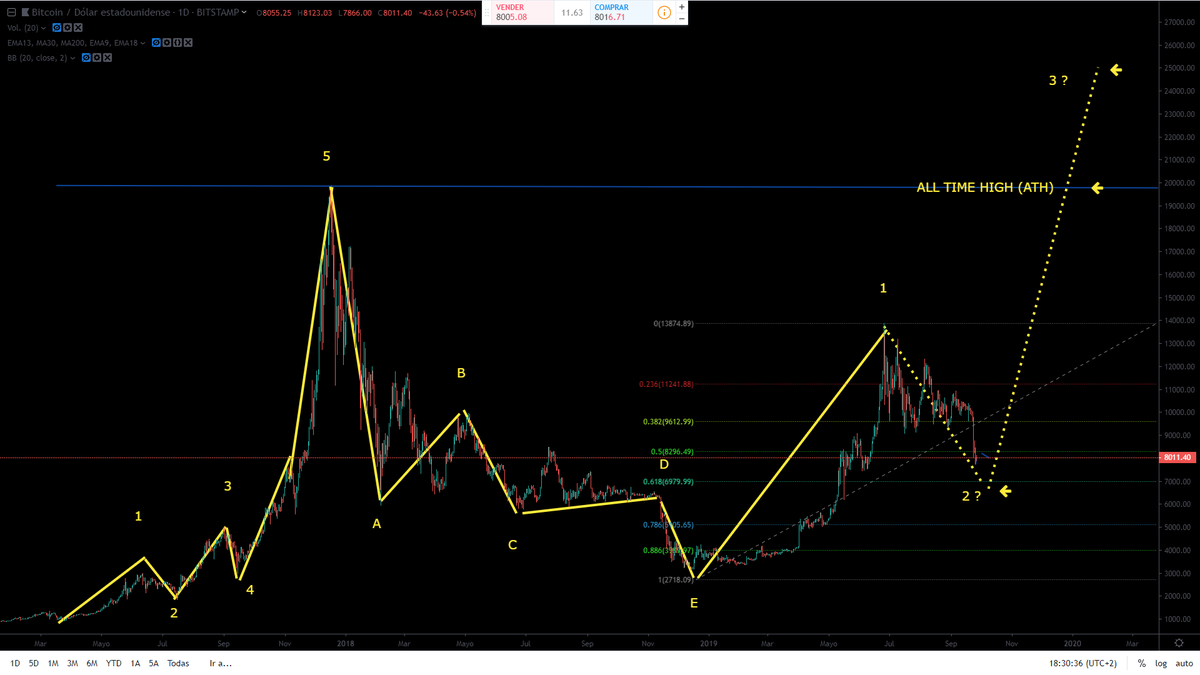Click the 8011.40 current price label

(1179, 458)
